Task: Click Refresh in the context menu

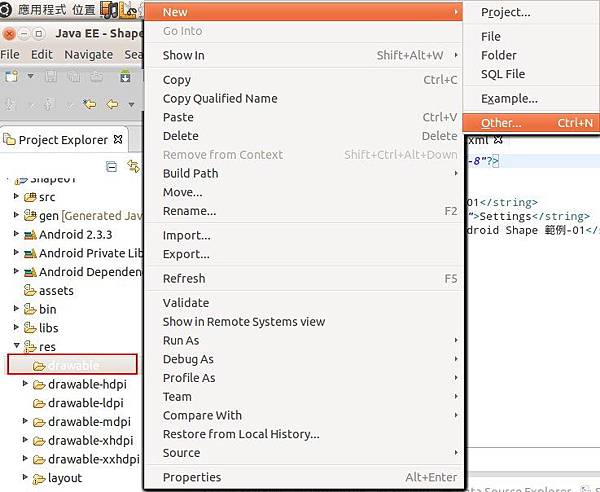Action: click(x=303, y=279)
